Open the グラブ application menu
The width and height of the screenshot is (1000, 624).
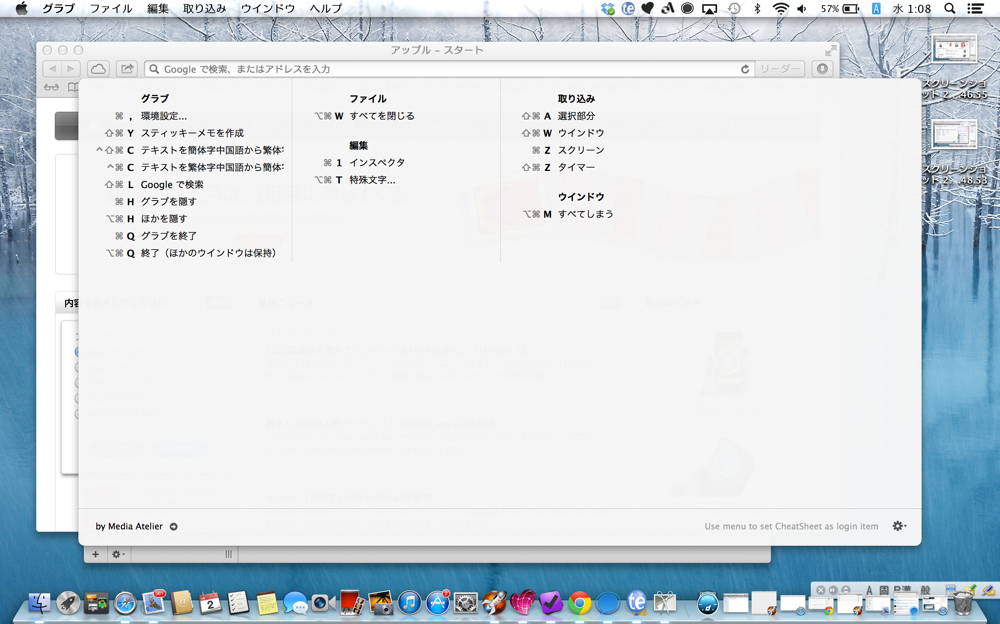(x=59, y=8)
